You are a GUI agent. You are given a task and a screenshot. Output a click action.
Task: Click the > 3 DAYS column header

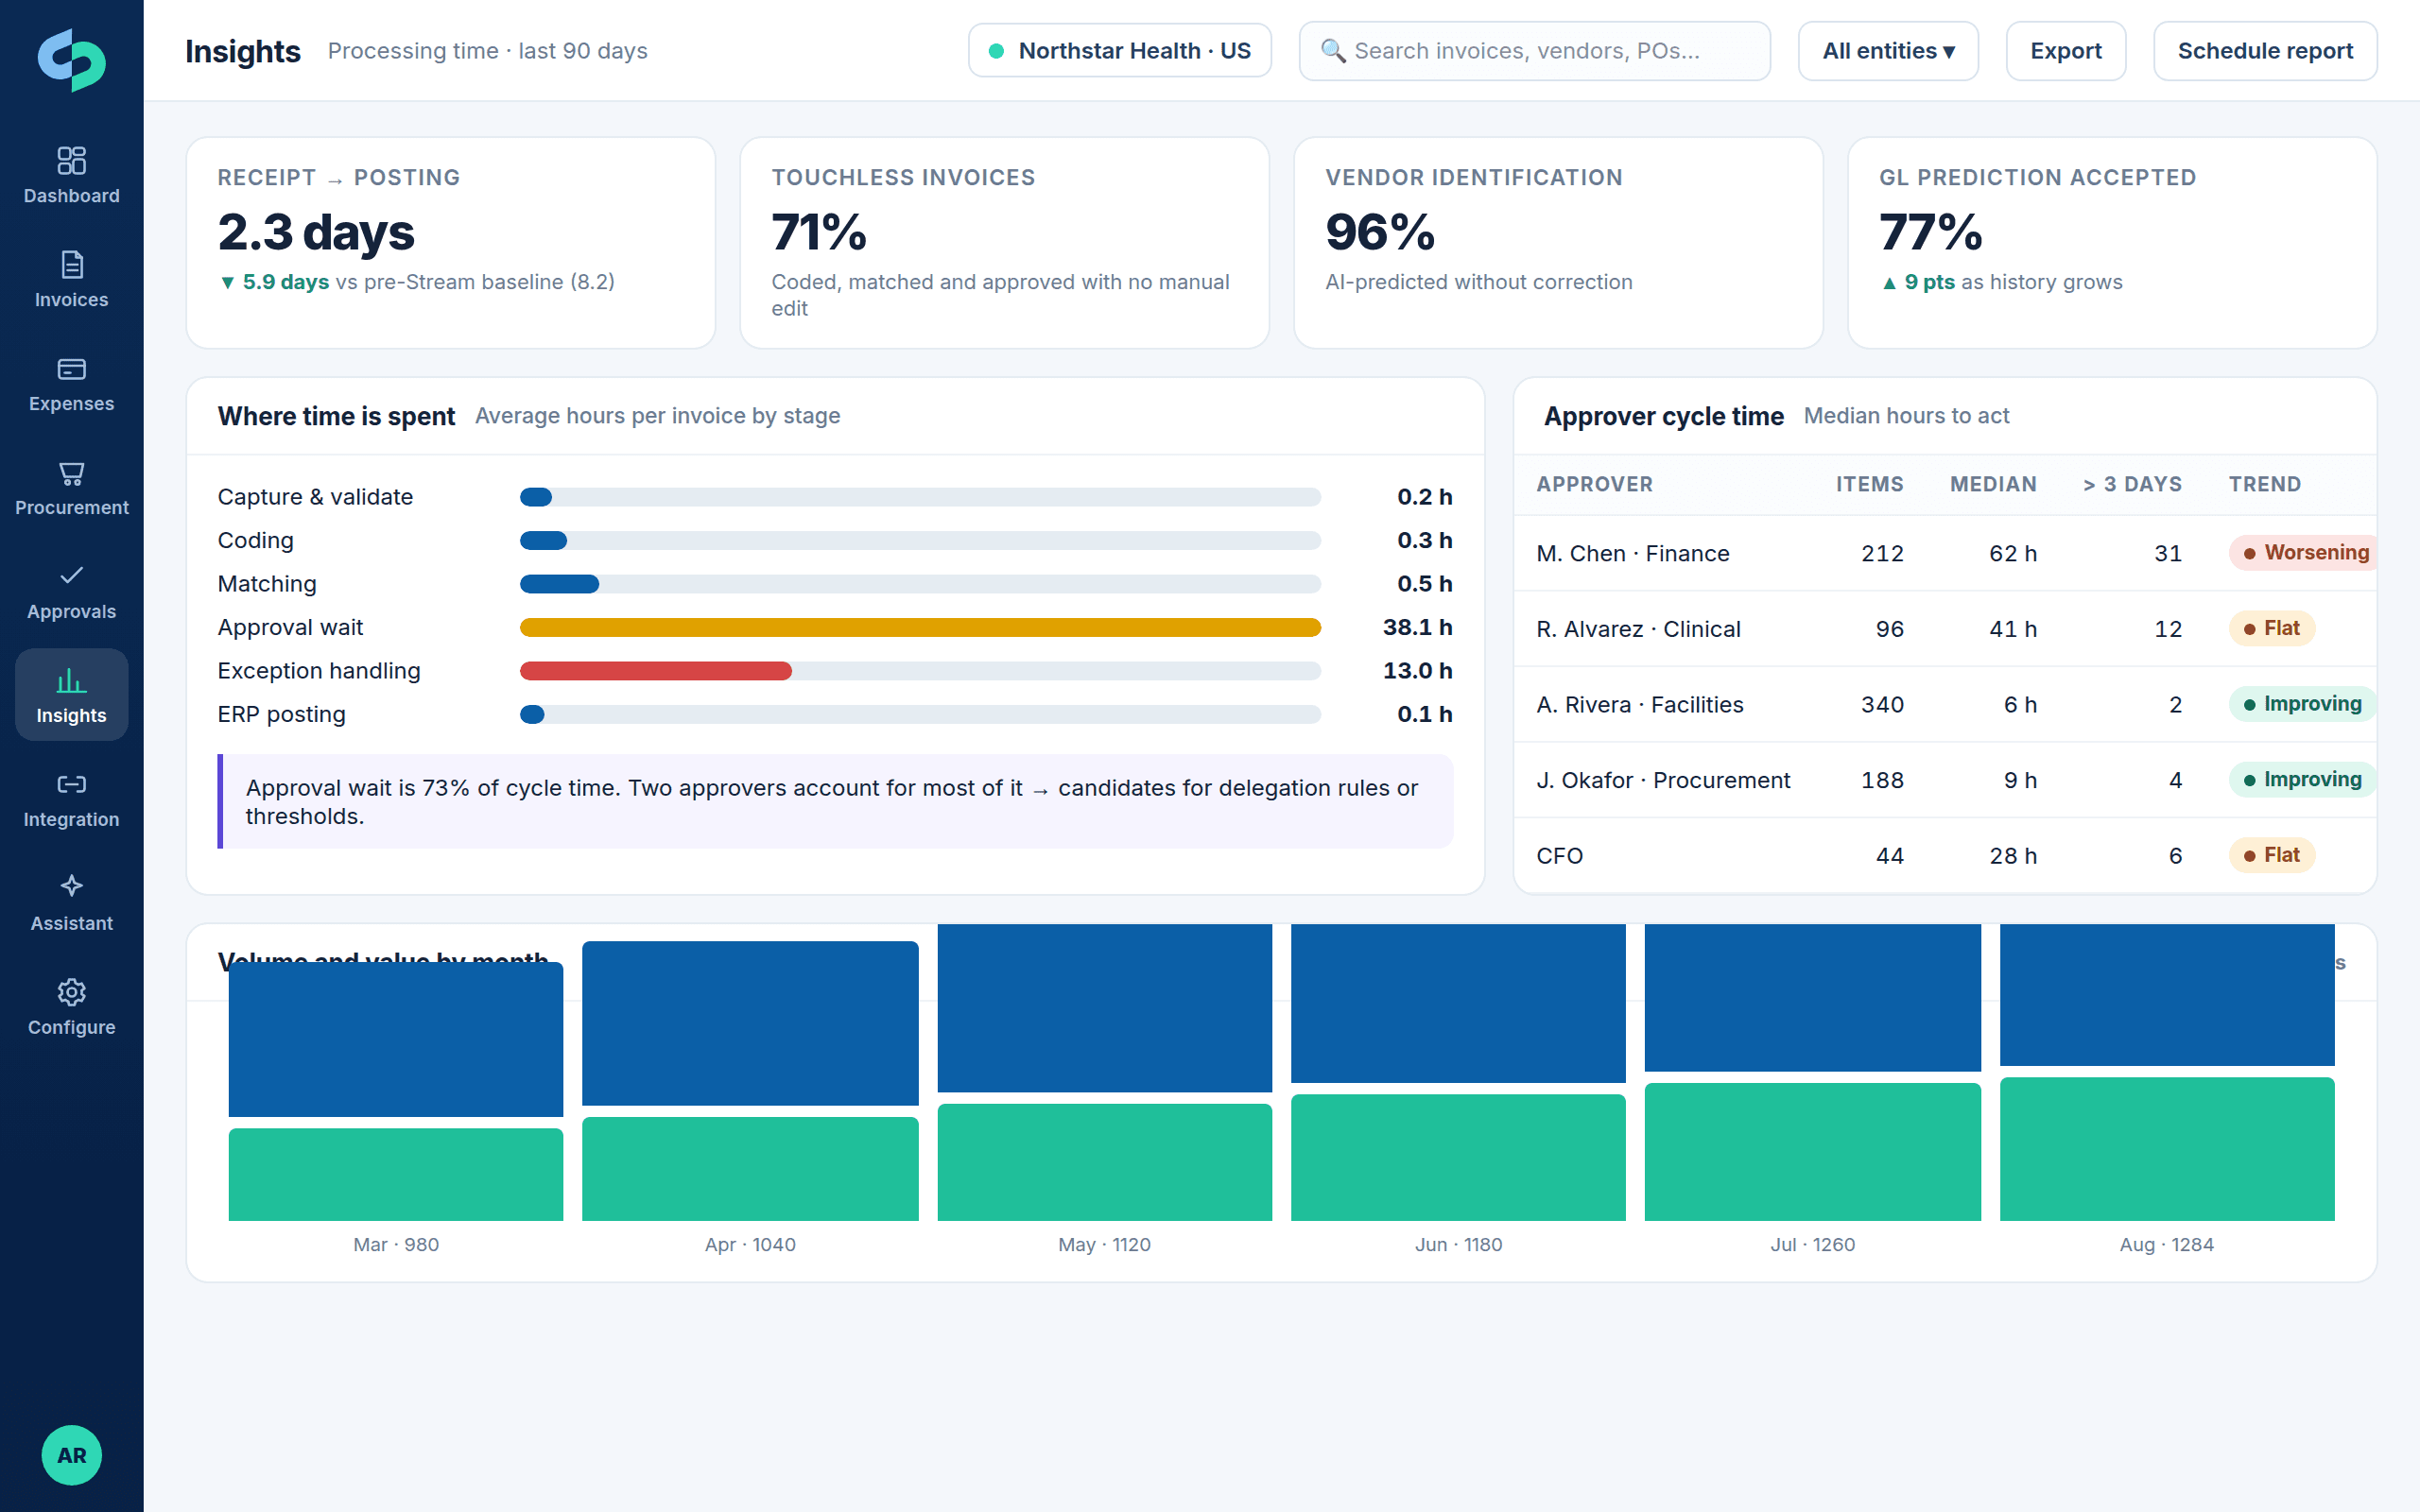point(2132,484)
